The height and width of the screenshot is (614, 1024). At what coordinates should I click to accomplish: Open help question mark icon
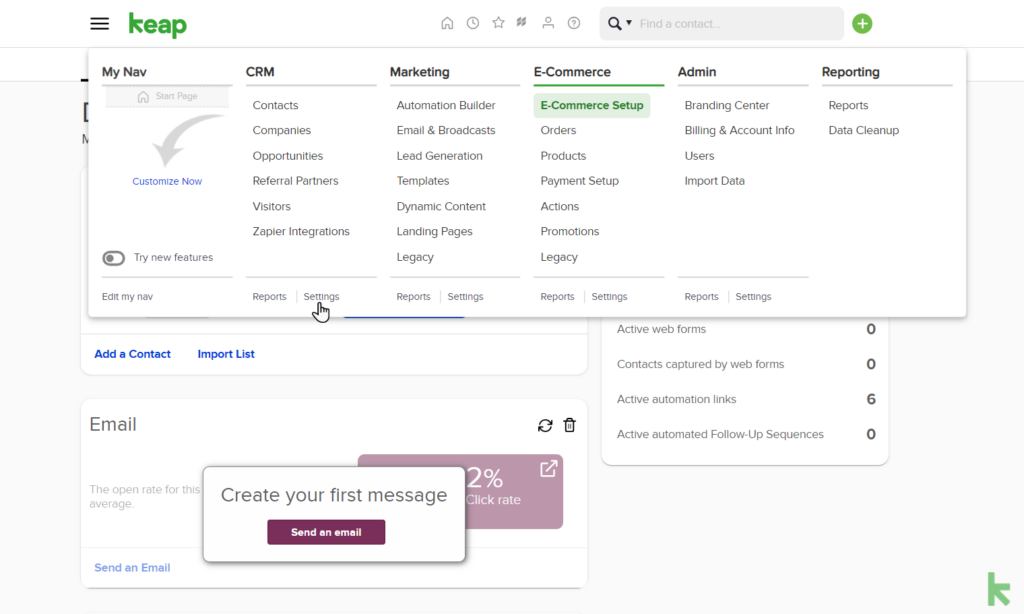[573, 24]
